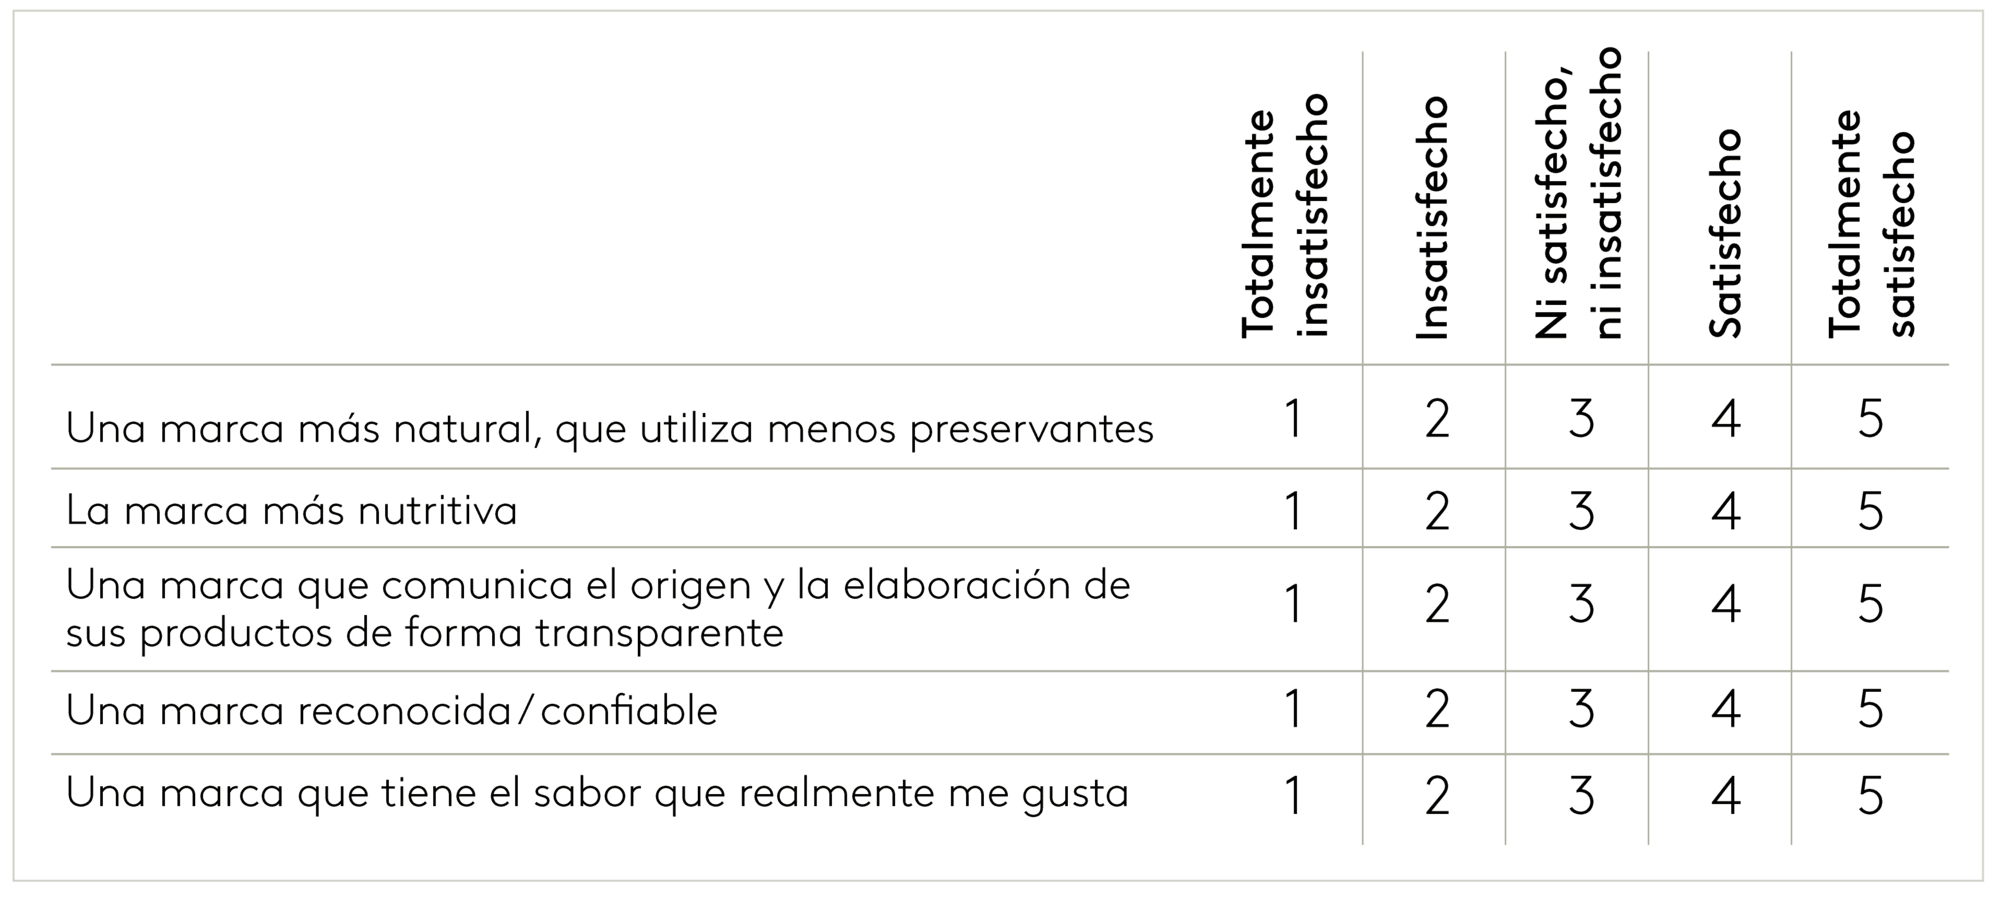Screen dimensions: 2000x898
Task: Click the 'Una marca más natural' statement text
Action: point(609,429)
